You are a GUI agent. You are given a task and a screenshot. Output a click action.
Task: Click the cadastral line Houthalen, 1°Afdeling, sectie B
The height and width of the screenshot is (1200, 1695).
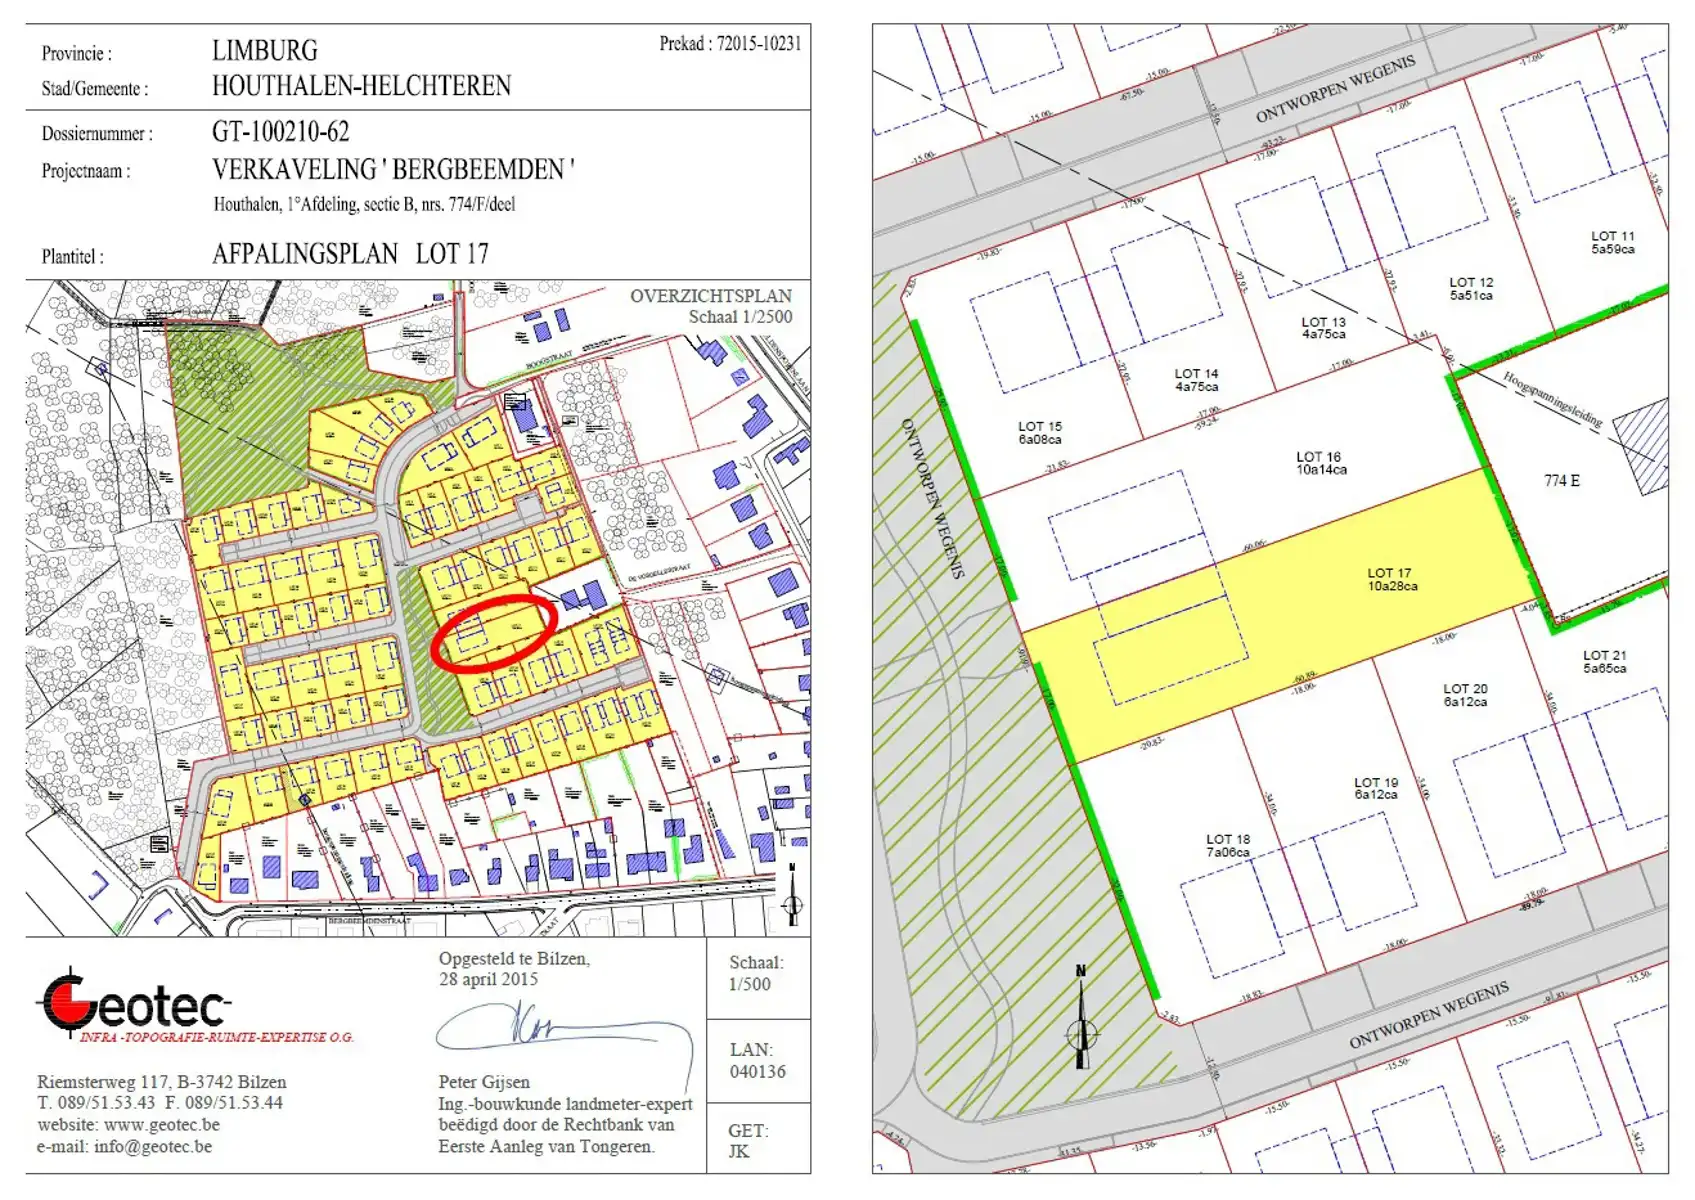point(364,205)
